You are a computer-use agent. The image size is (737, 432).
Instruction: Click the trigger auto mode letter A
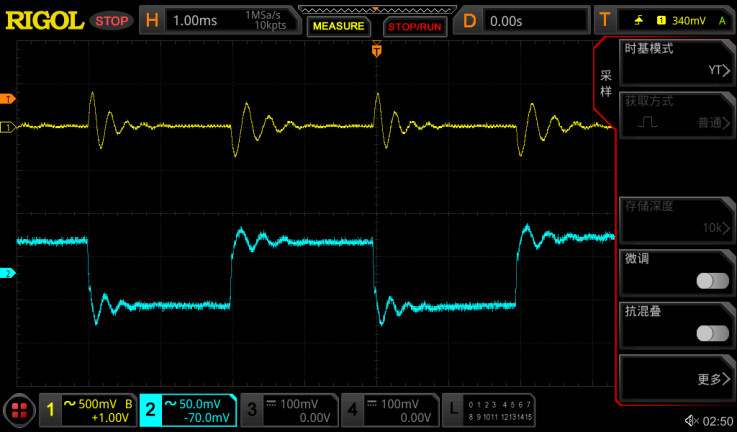coord(722,21)
